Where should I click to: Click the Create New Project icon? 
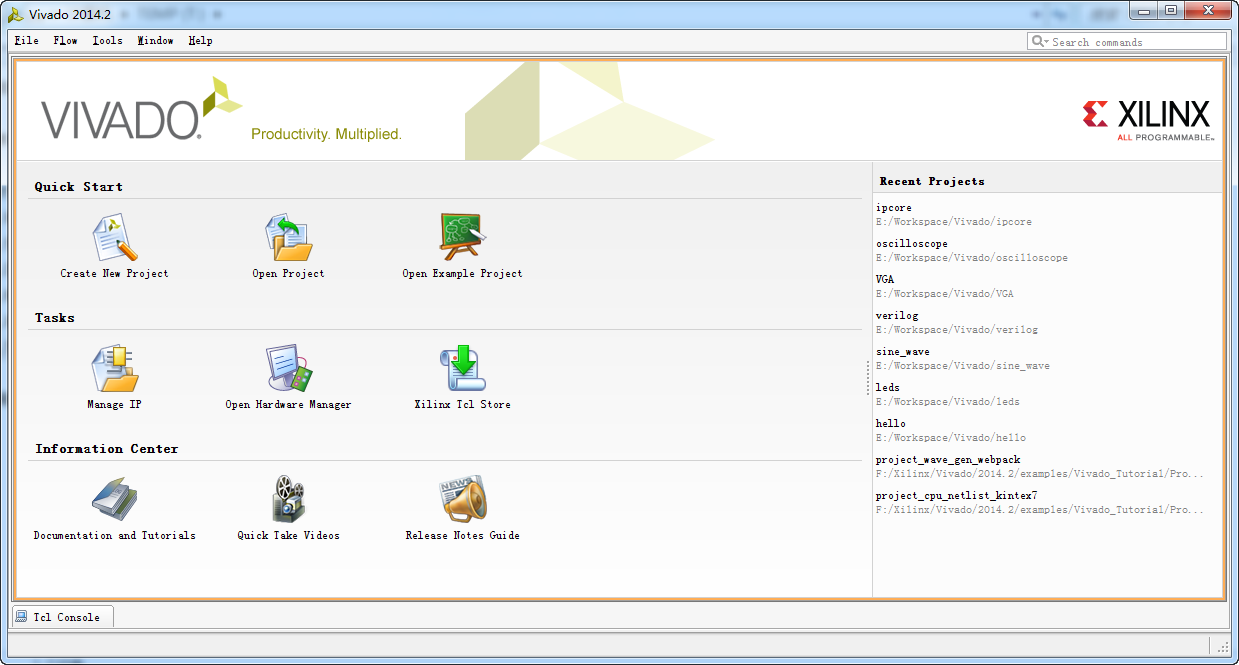coord(114,238)
